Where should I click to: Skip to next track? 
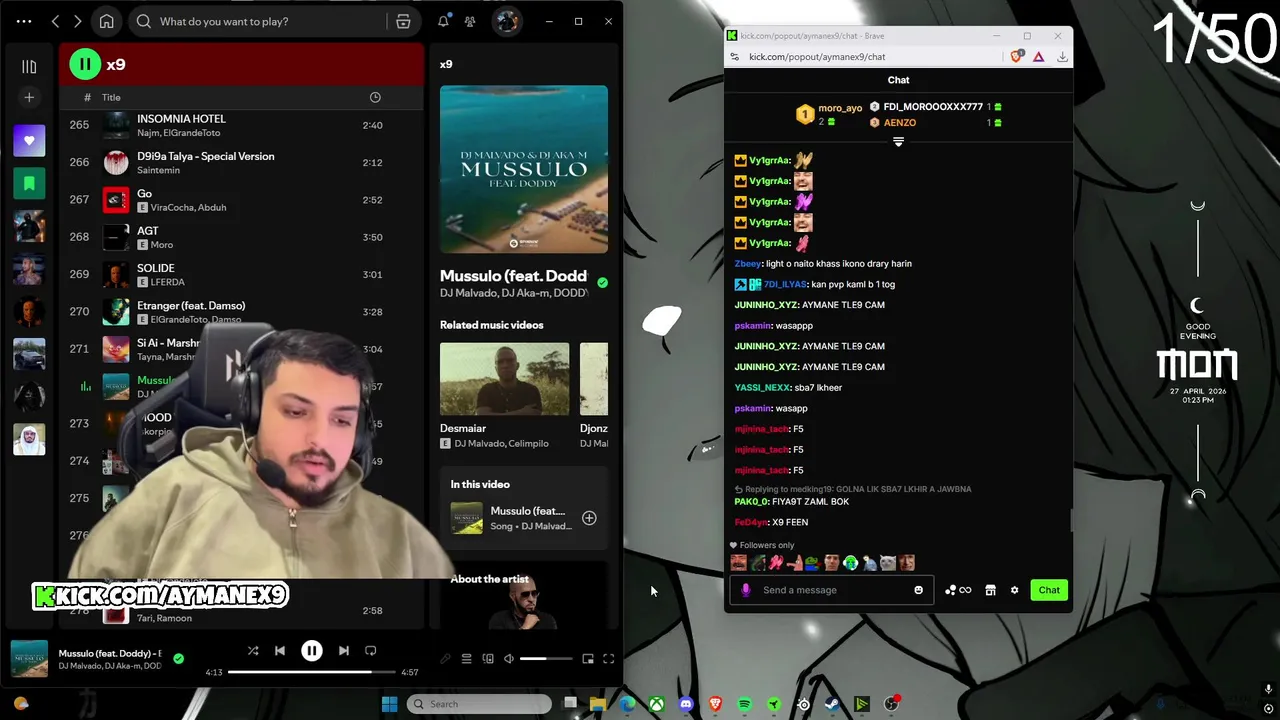[x=344, y=651]
